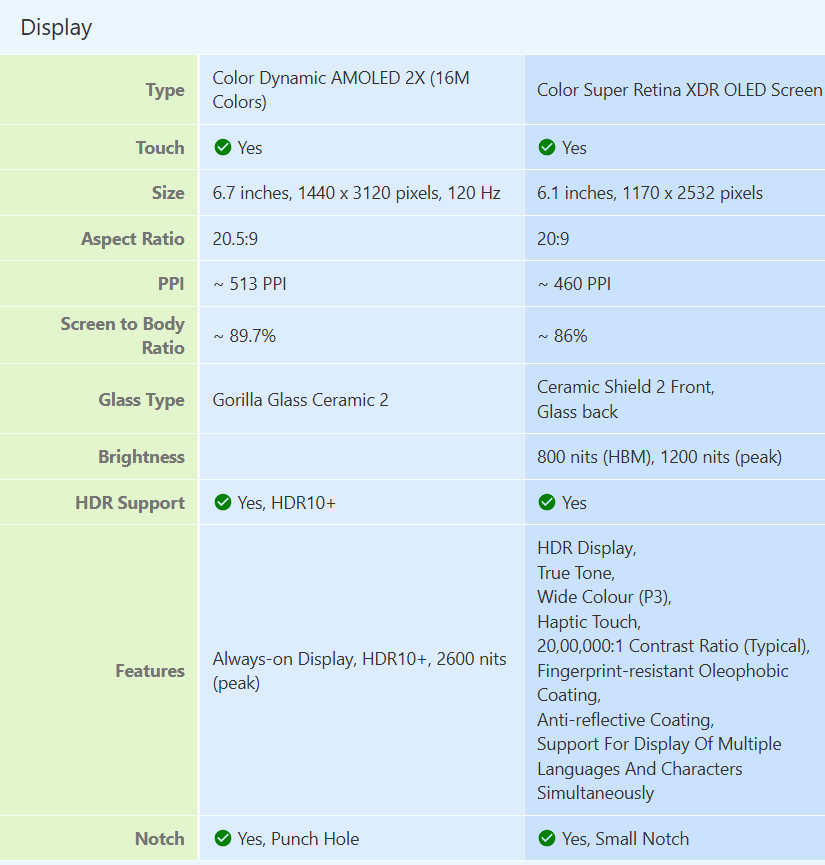Click green checkmark in left Touch cell
825x865 pixels.
click(223, 147)
